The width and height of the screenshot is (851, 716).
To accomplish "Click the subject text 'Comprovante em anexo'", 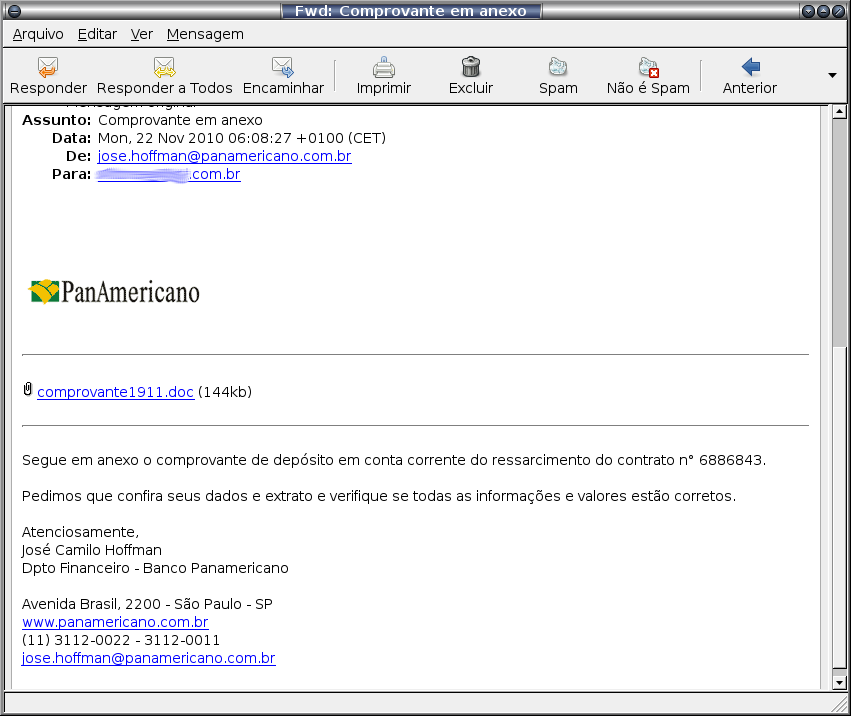I will pyautogui.click(x=180, y=120).
